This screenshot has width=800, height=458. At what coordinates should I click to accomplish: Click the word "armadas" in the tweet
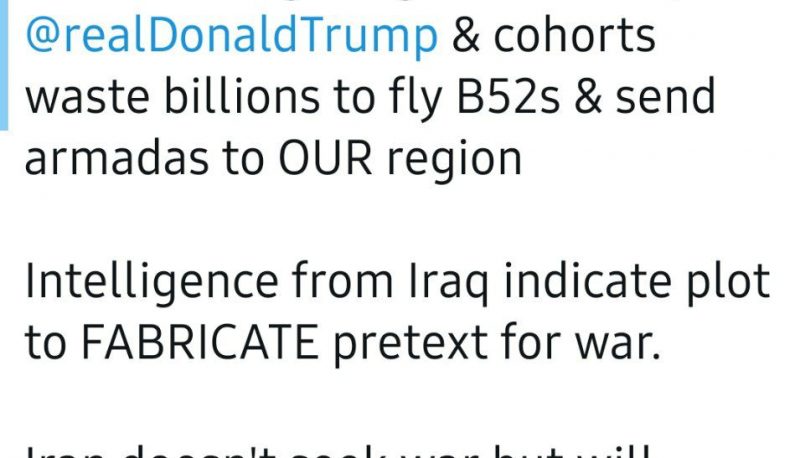point(117,159)
